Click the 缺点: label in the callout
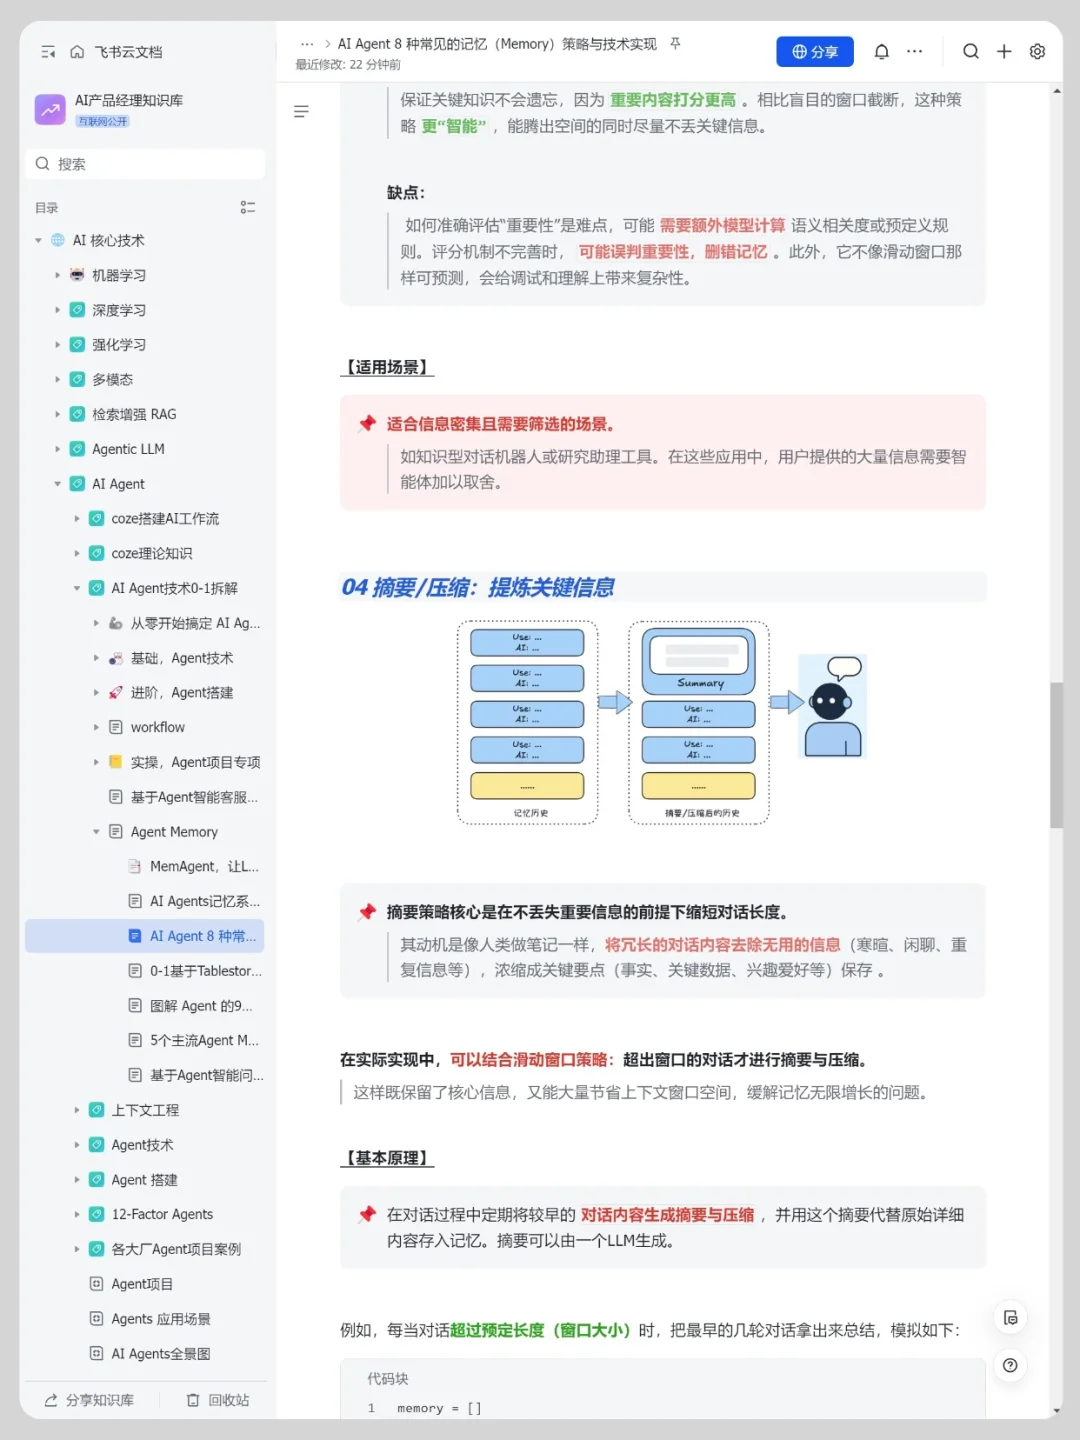Screen dimensions: 1080x1440 click(406, 193)
